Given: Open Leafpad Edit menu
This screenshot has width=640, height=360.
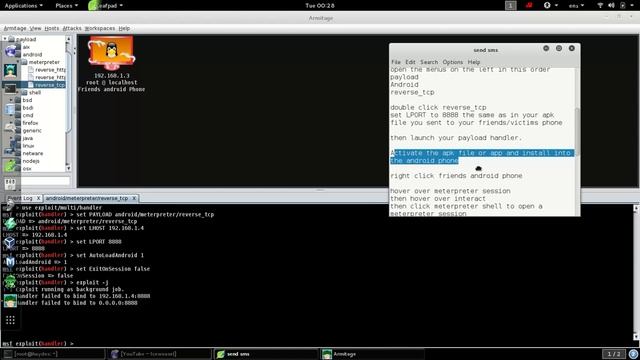Looking at the screenshot, I should (410, 62).
